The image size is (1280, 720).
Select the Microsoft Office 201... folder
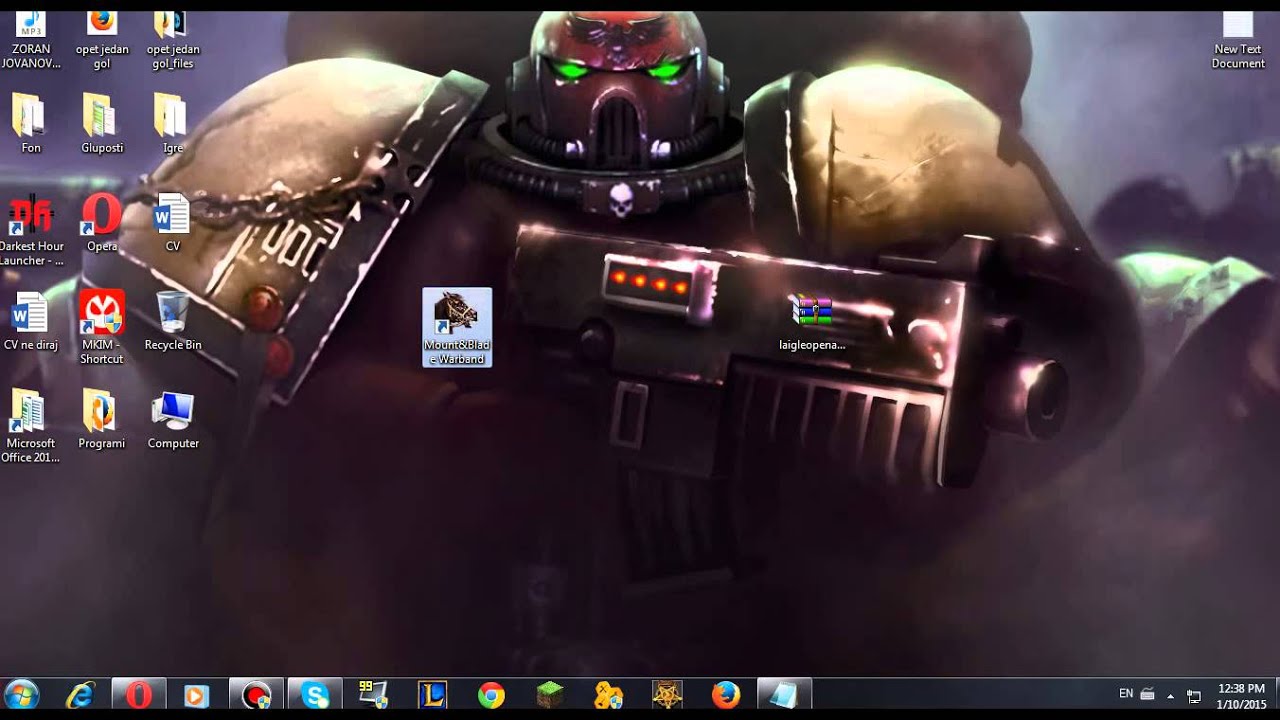(x=31, y=427)
